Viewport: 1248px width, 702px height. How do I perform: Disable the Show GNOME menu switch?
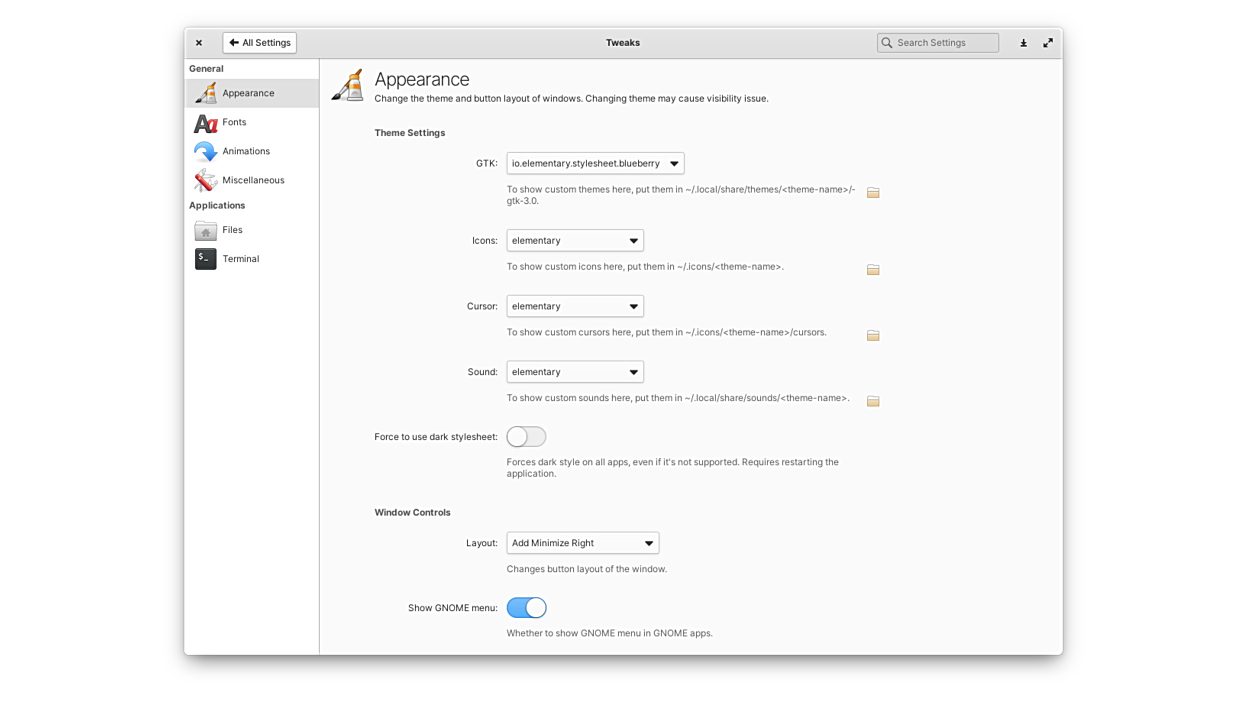[526, 608]
